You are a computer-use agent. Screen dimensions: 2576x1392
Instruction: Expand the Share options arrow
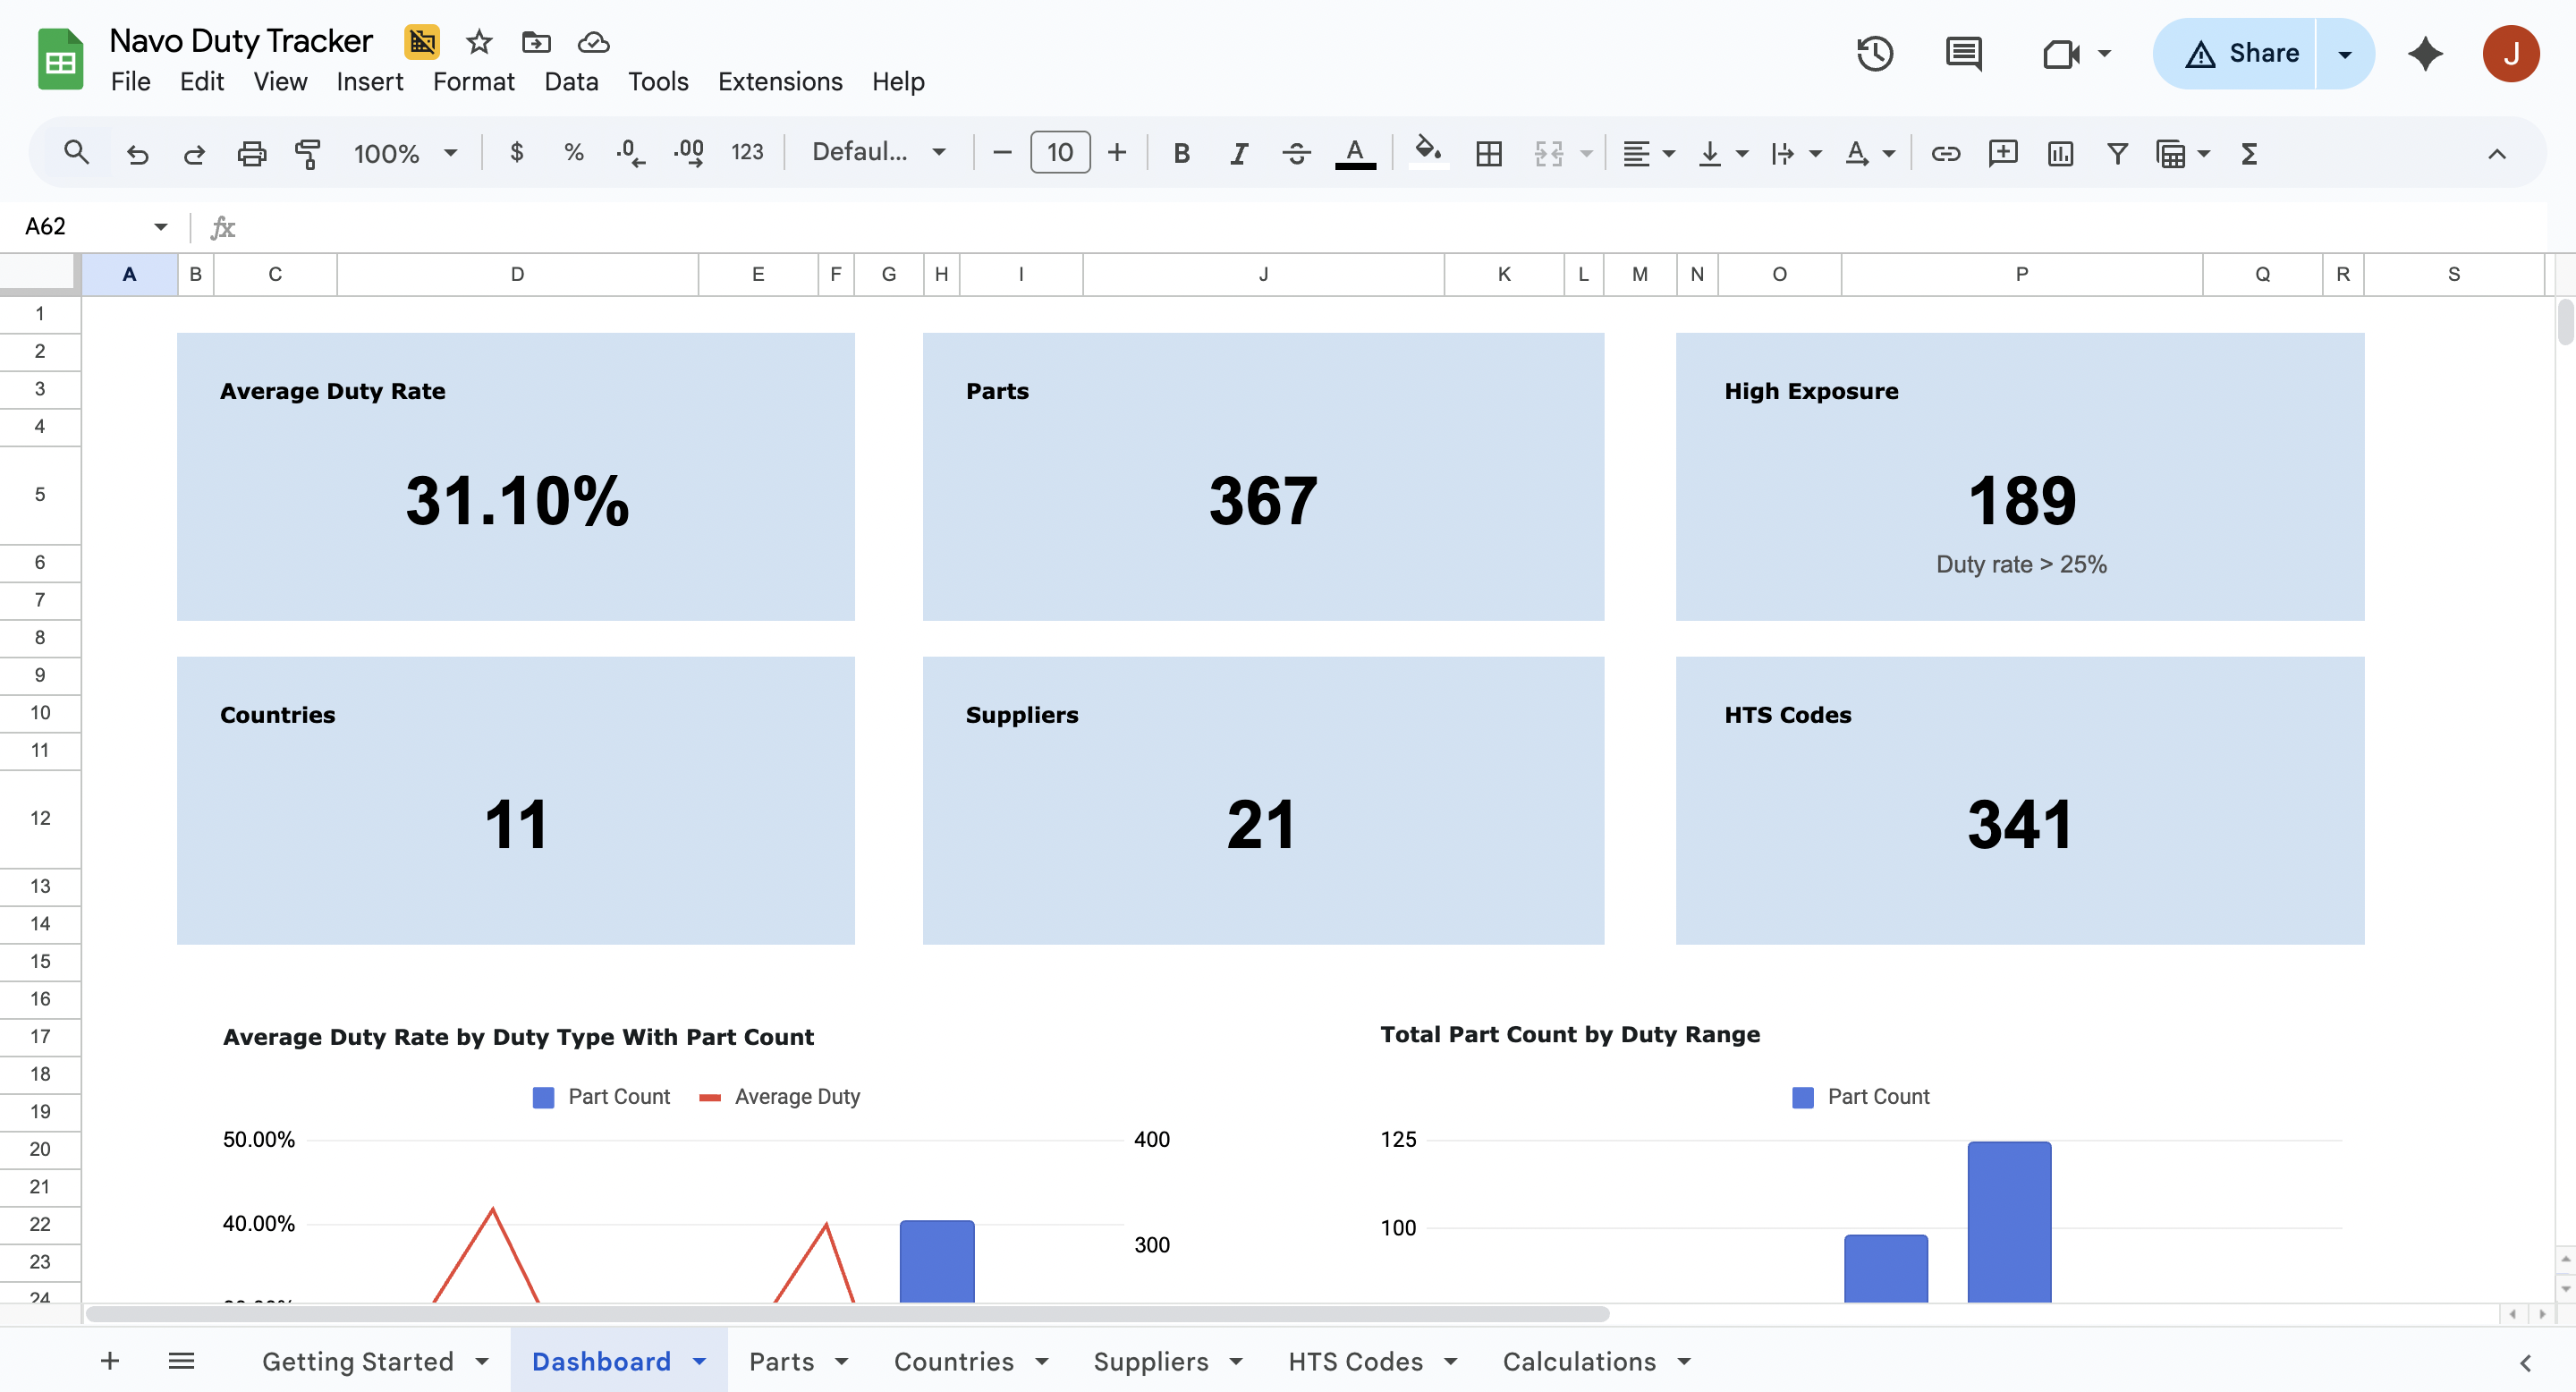[x=2344, y=53]
